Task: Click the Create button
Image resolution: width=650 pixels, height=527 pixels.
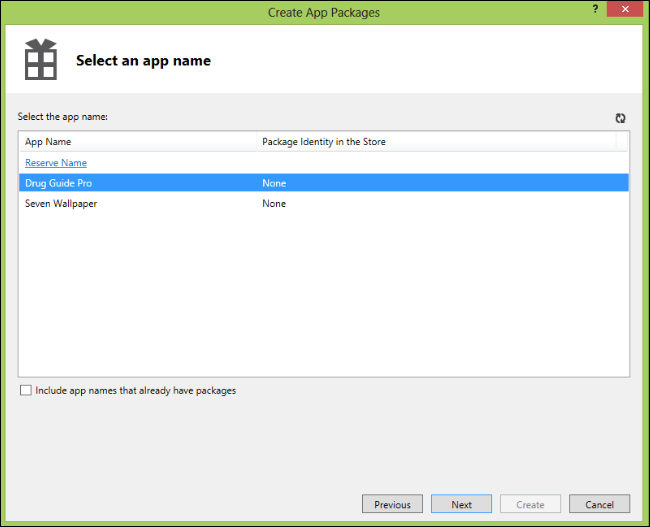Action: (x=530, y=504)
